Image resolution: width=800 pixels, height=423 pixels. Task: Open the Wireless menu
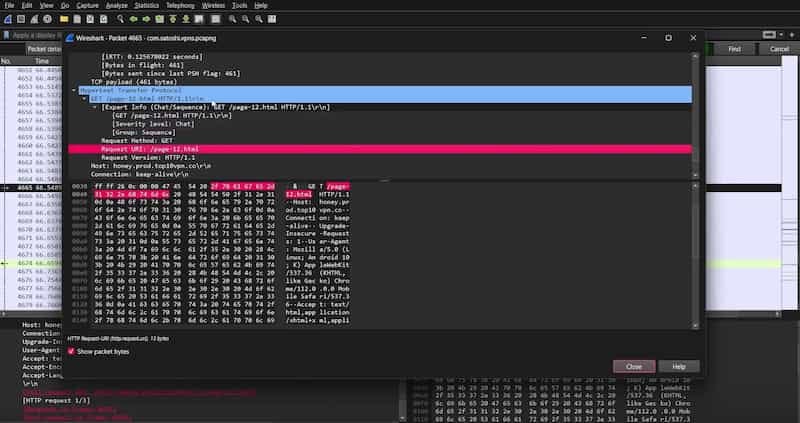point(213,6)
